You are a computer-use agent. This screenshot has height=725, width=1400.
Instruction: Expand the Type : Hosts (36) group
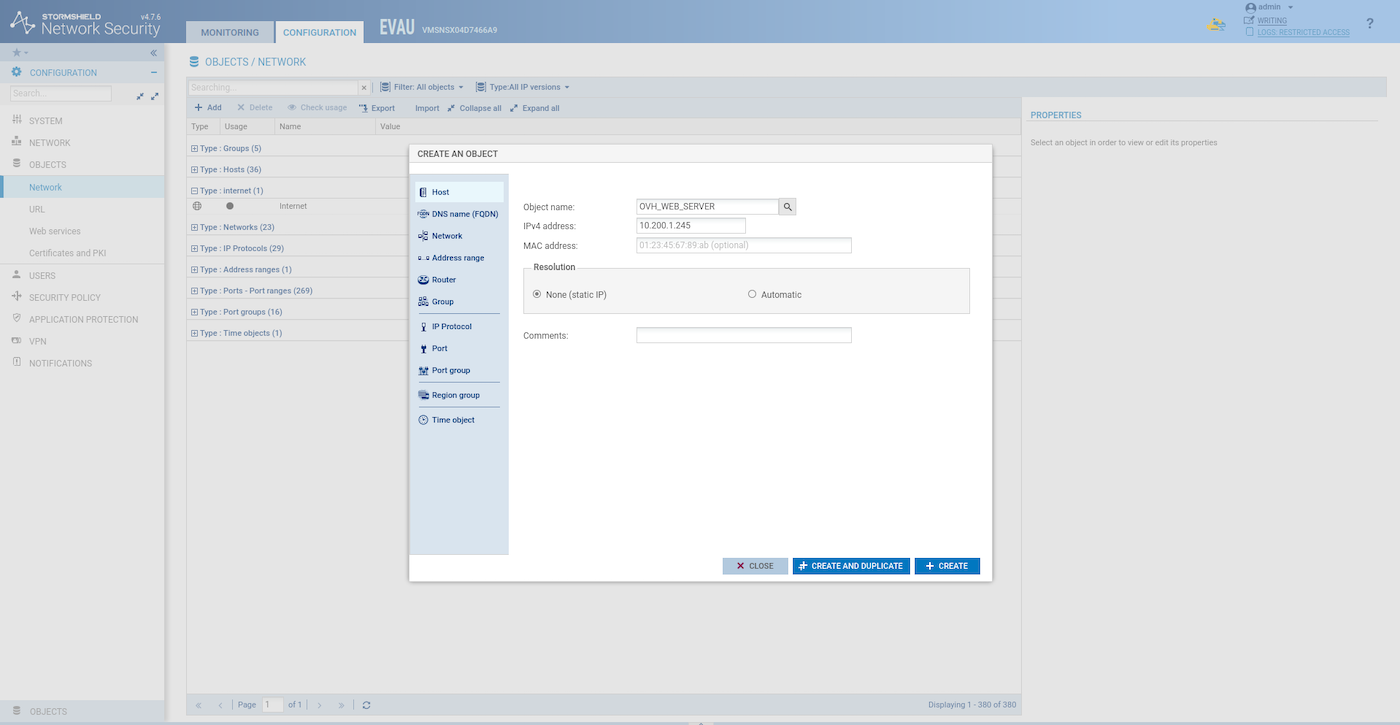[195, 170]
